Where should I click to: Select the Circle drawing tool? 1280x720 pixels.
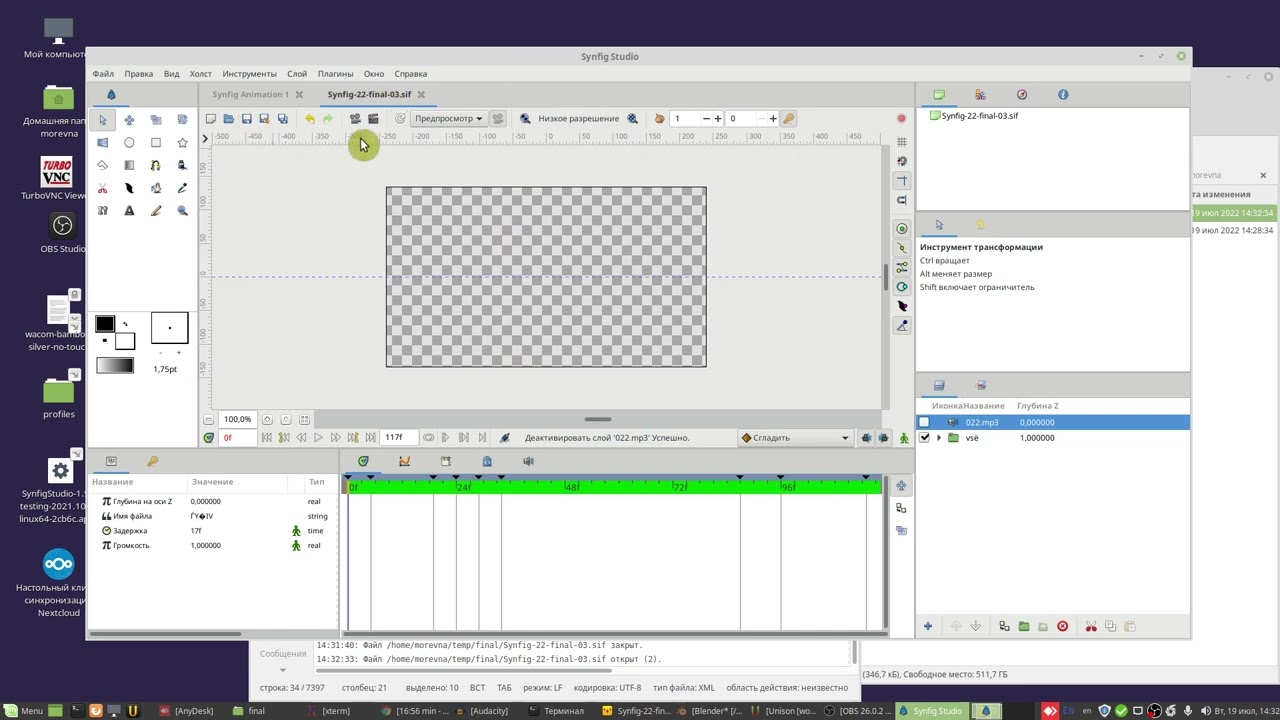click(129, 142)
